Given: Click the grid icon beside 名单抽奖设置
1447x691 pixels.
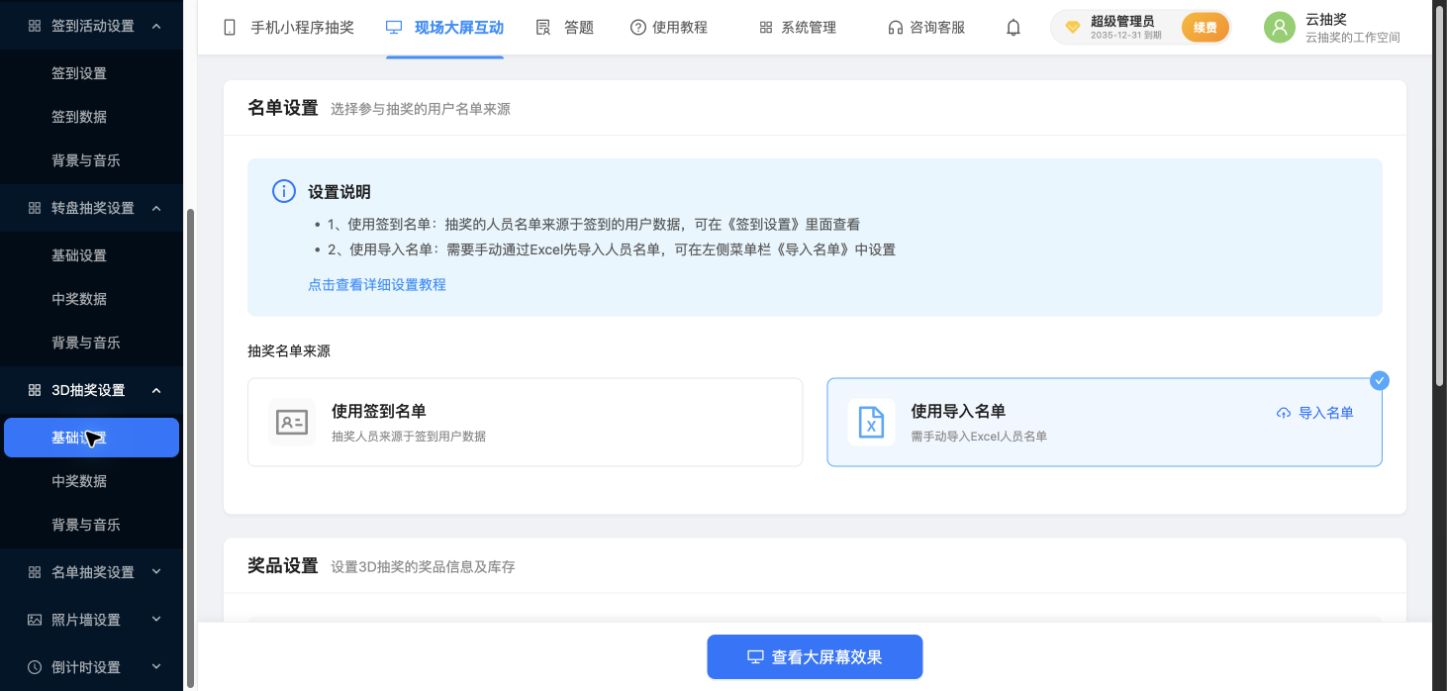Looking at the screenshot, I should pos(34,572).
